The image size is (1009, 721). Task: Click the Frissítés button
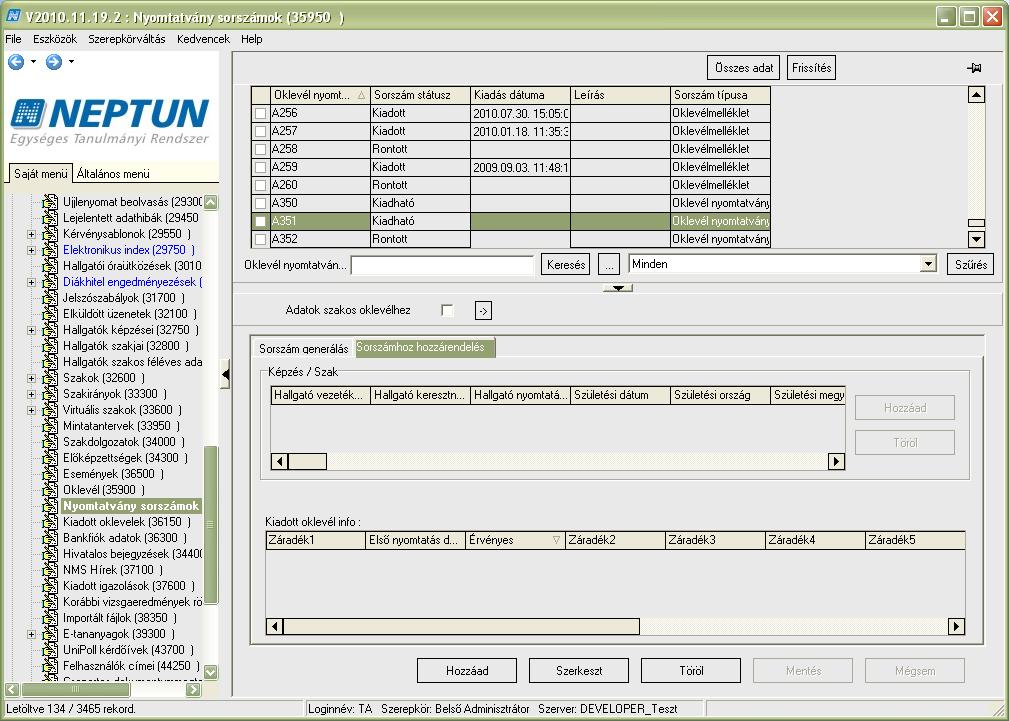coord(811,68)
